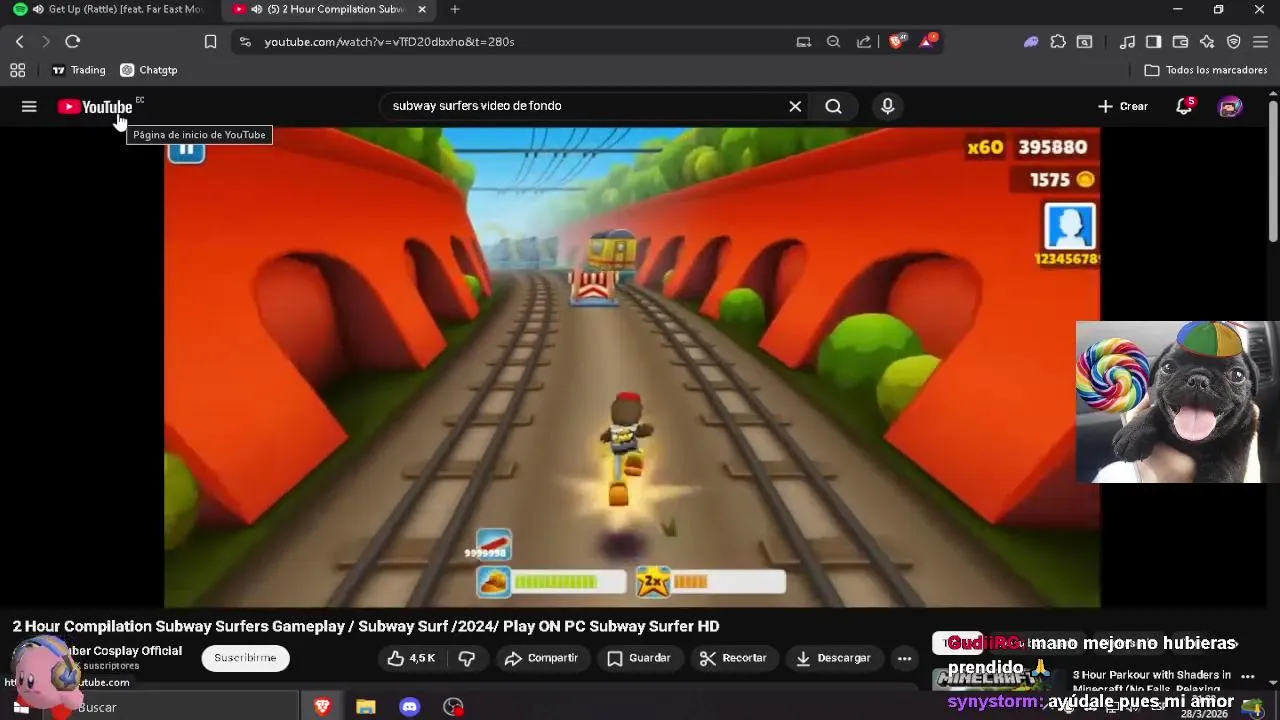1280x720 pixels.
Task: Open the purple ghost extension
Action: pyautogui.click(x=1031, y=42)
